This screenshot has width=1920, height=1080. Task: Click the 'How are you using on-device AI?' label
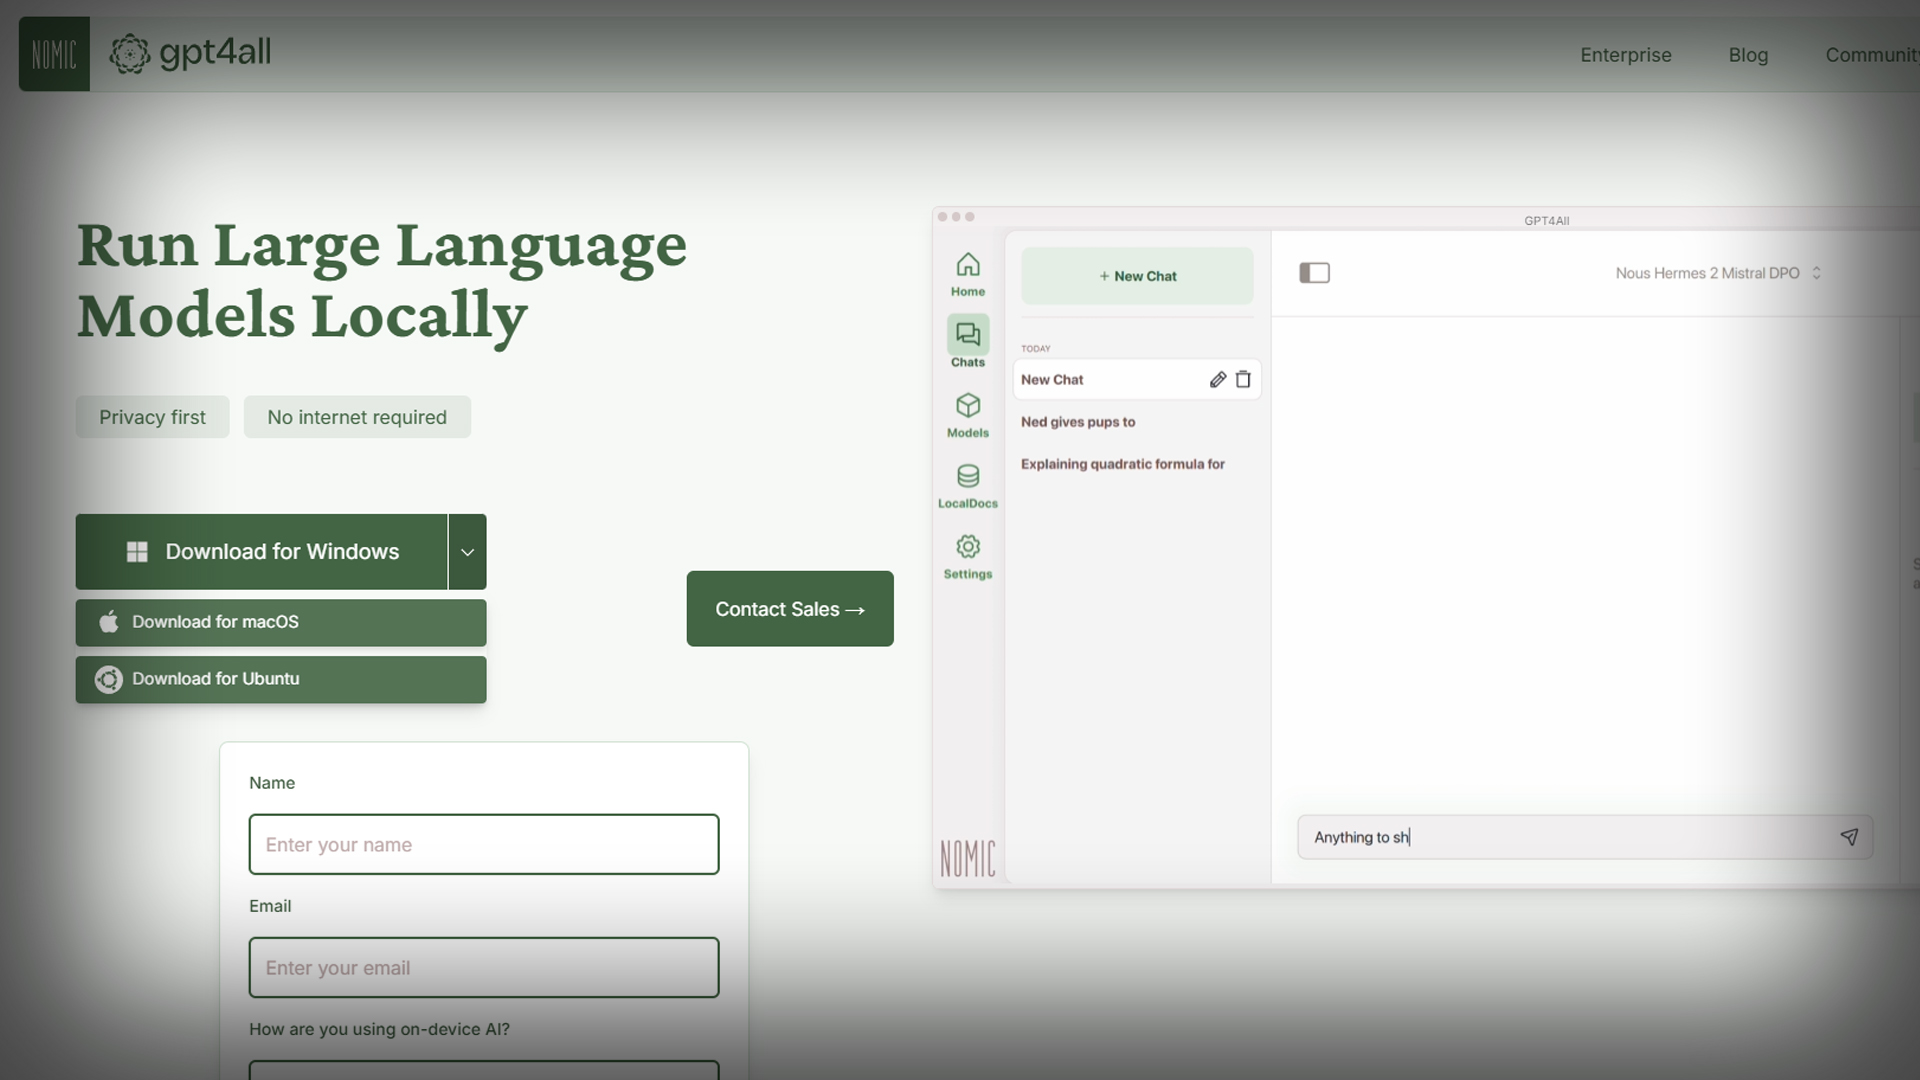(x=379, y=1029)
